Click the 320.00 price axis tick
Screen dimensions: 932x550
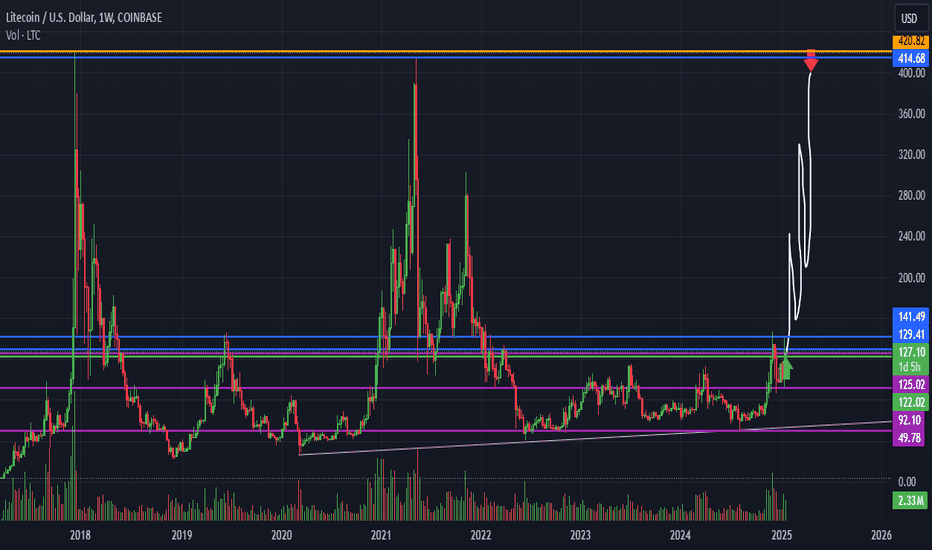911,155
